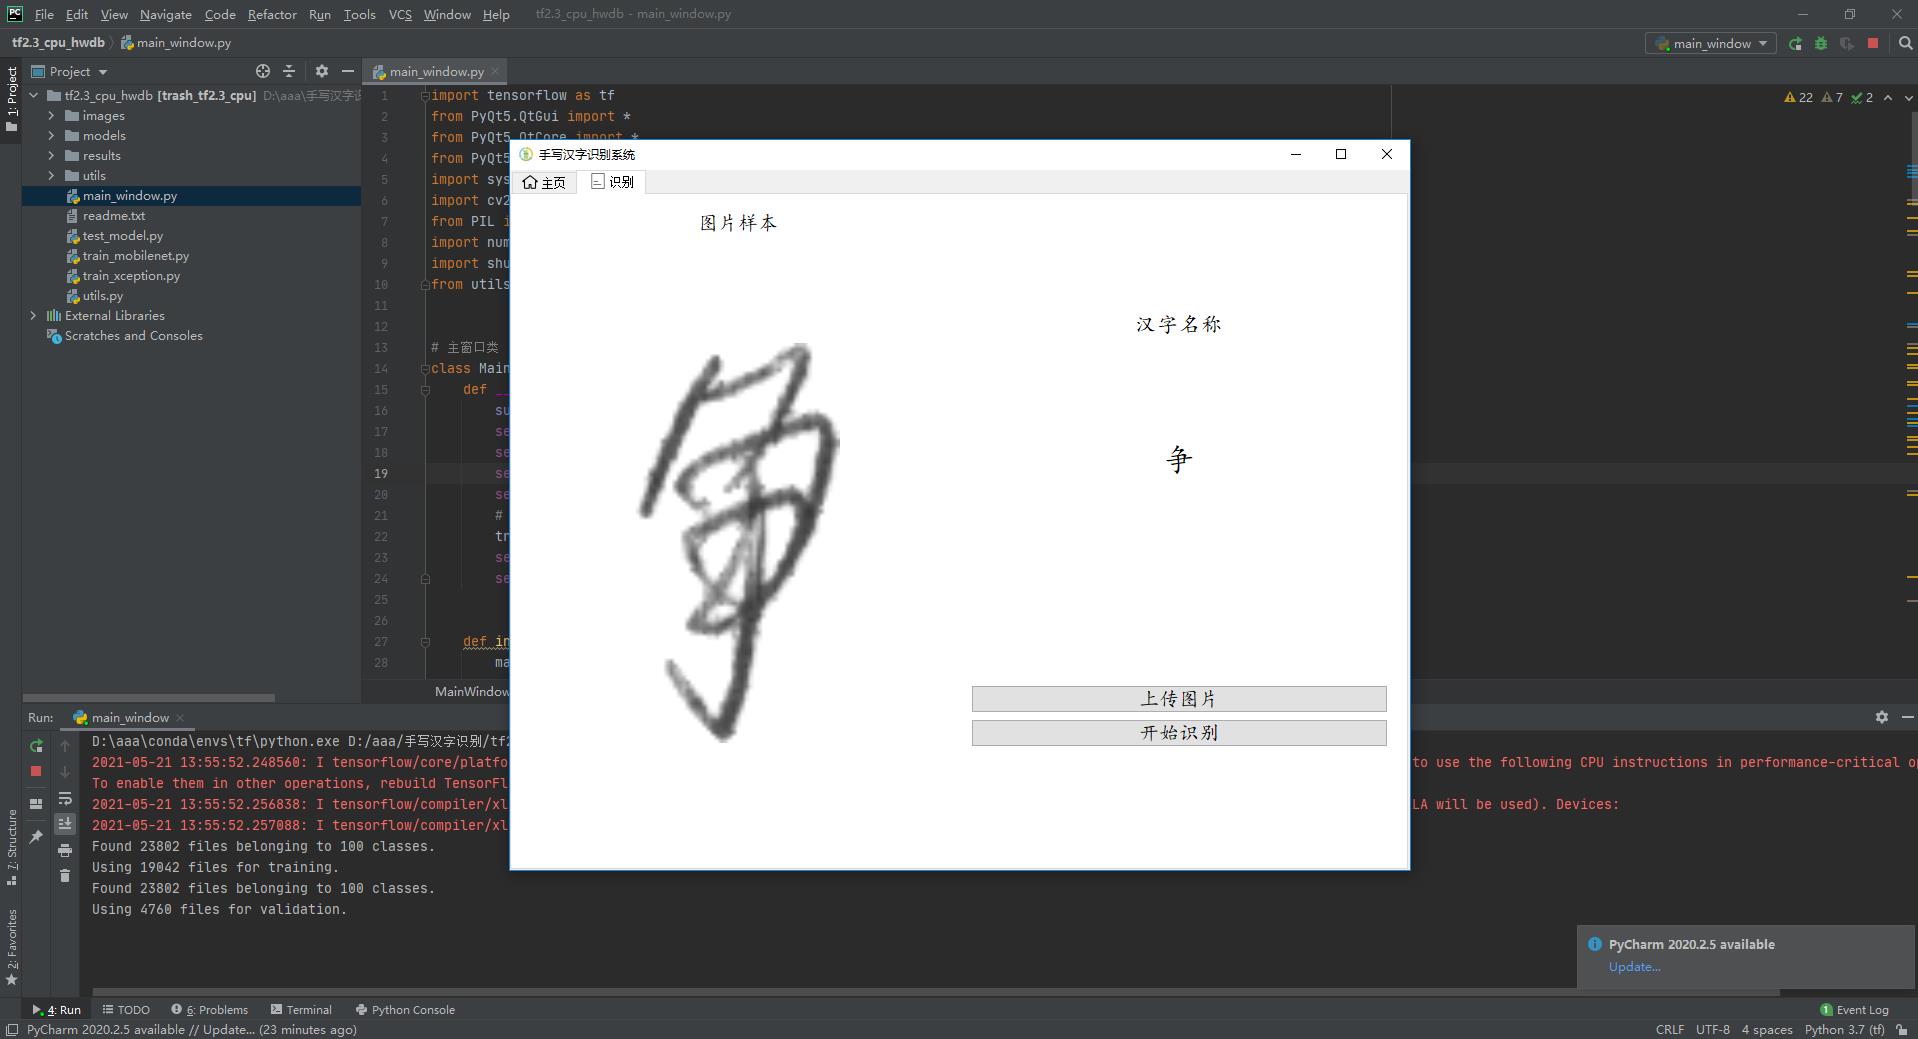Open the File menu
Image resolution: width=1918 pixels, height=1039 pixels.
click(44, 14)
